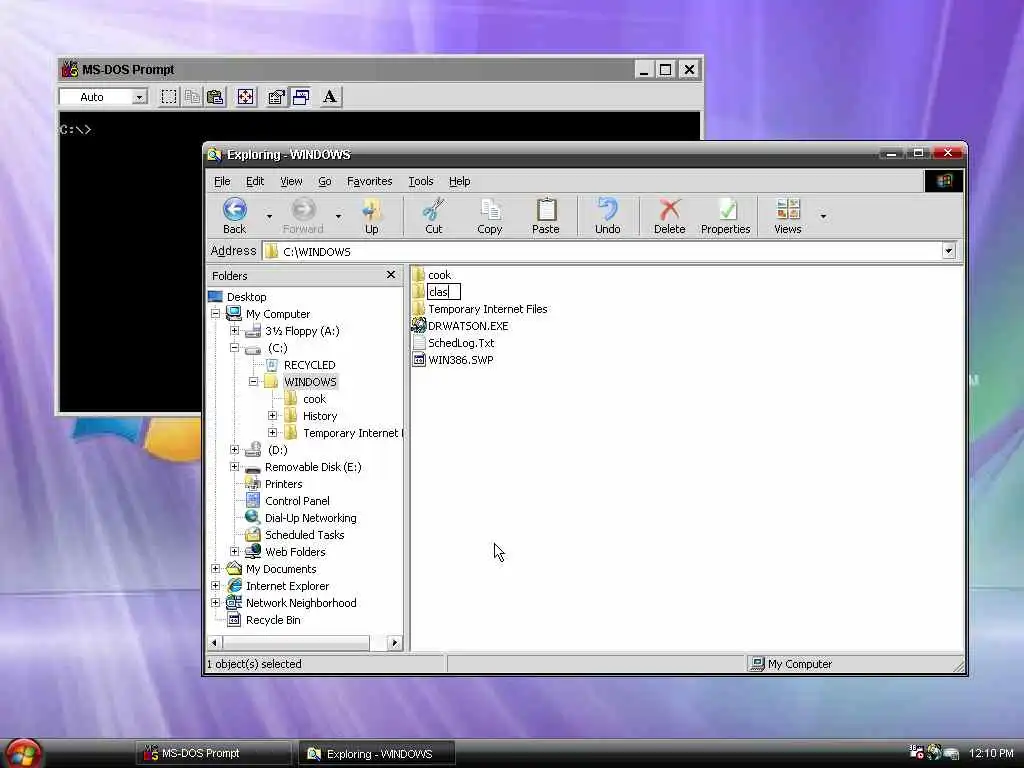Expand the Removable Disk (E:) node

point(234,466)
